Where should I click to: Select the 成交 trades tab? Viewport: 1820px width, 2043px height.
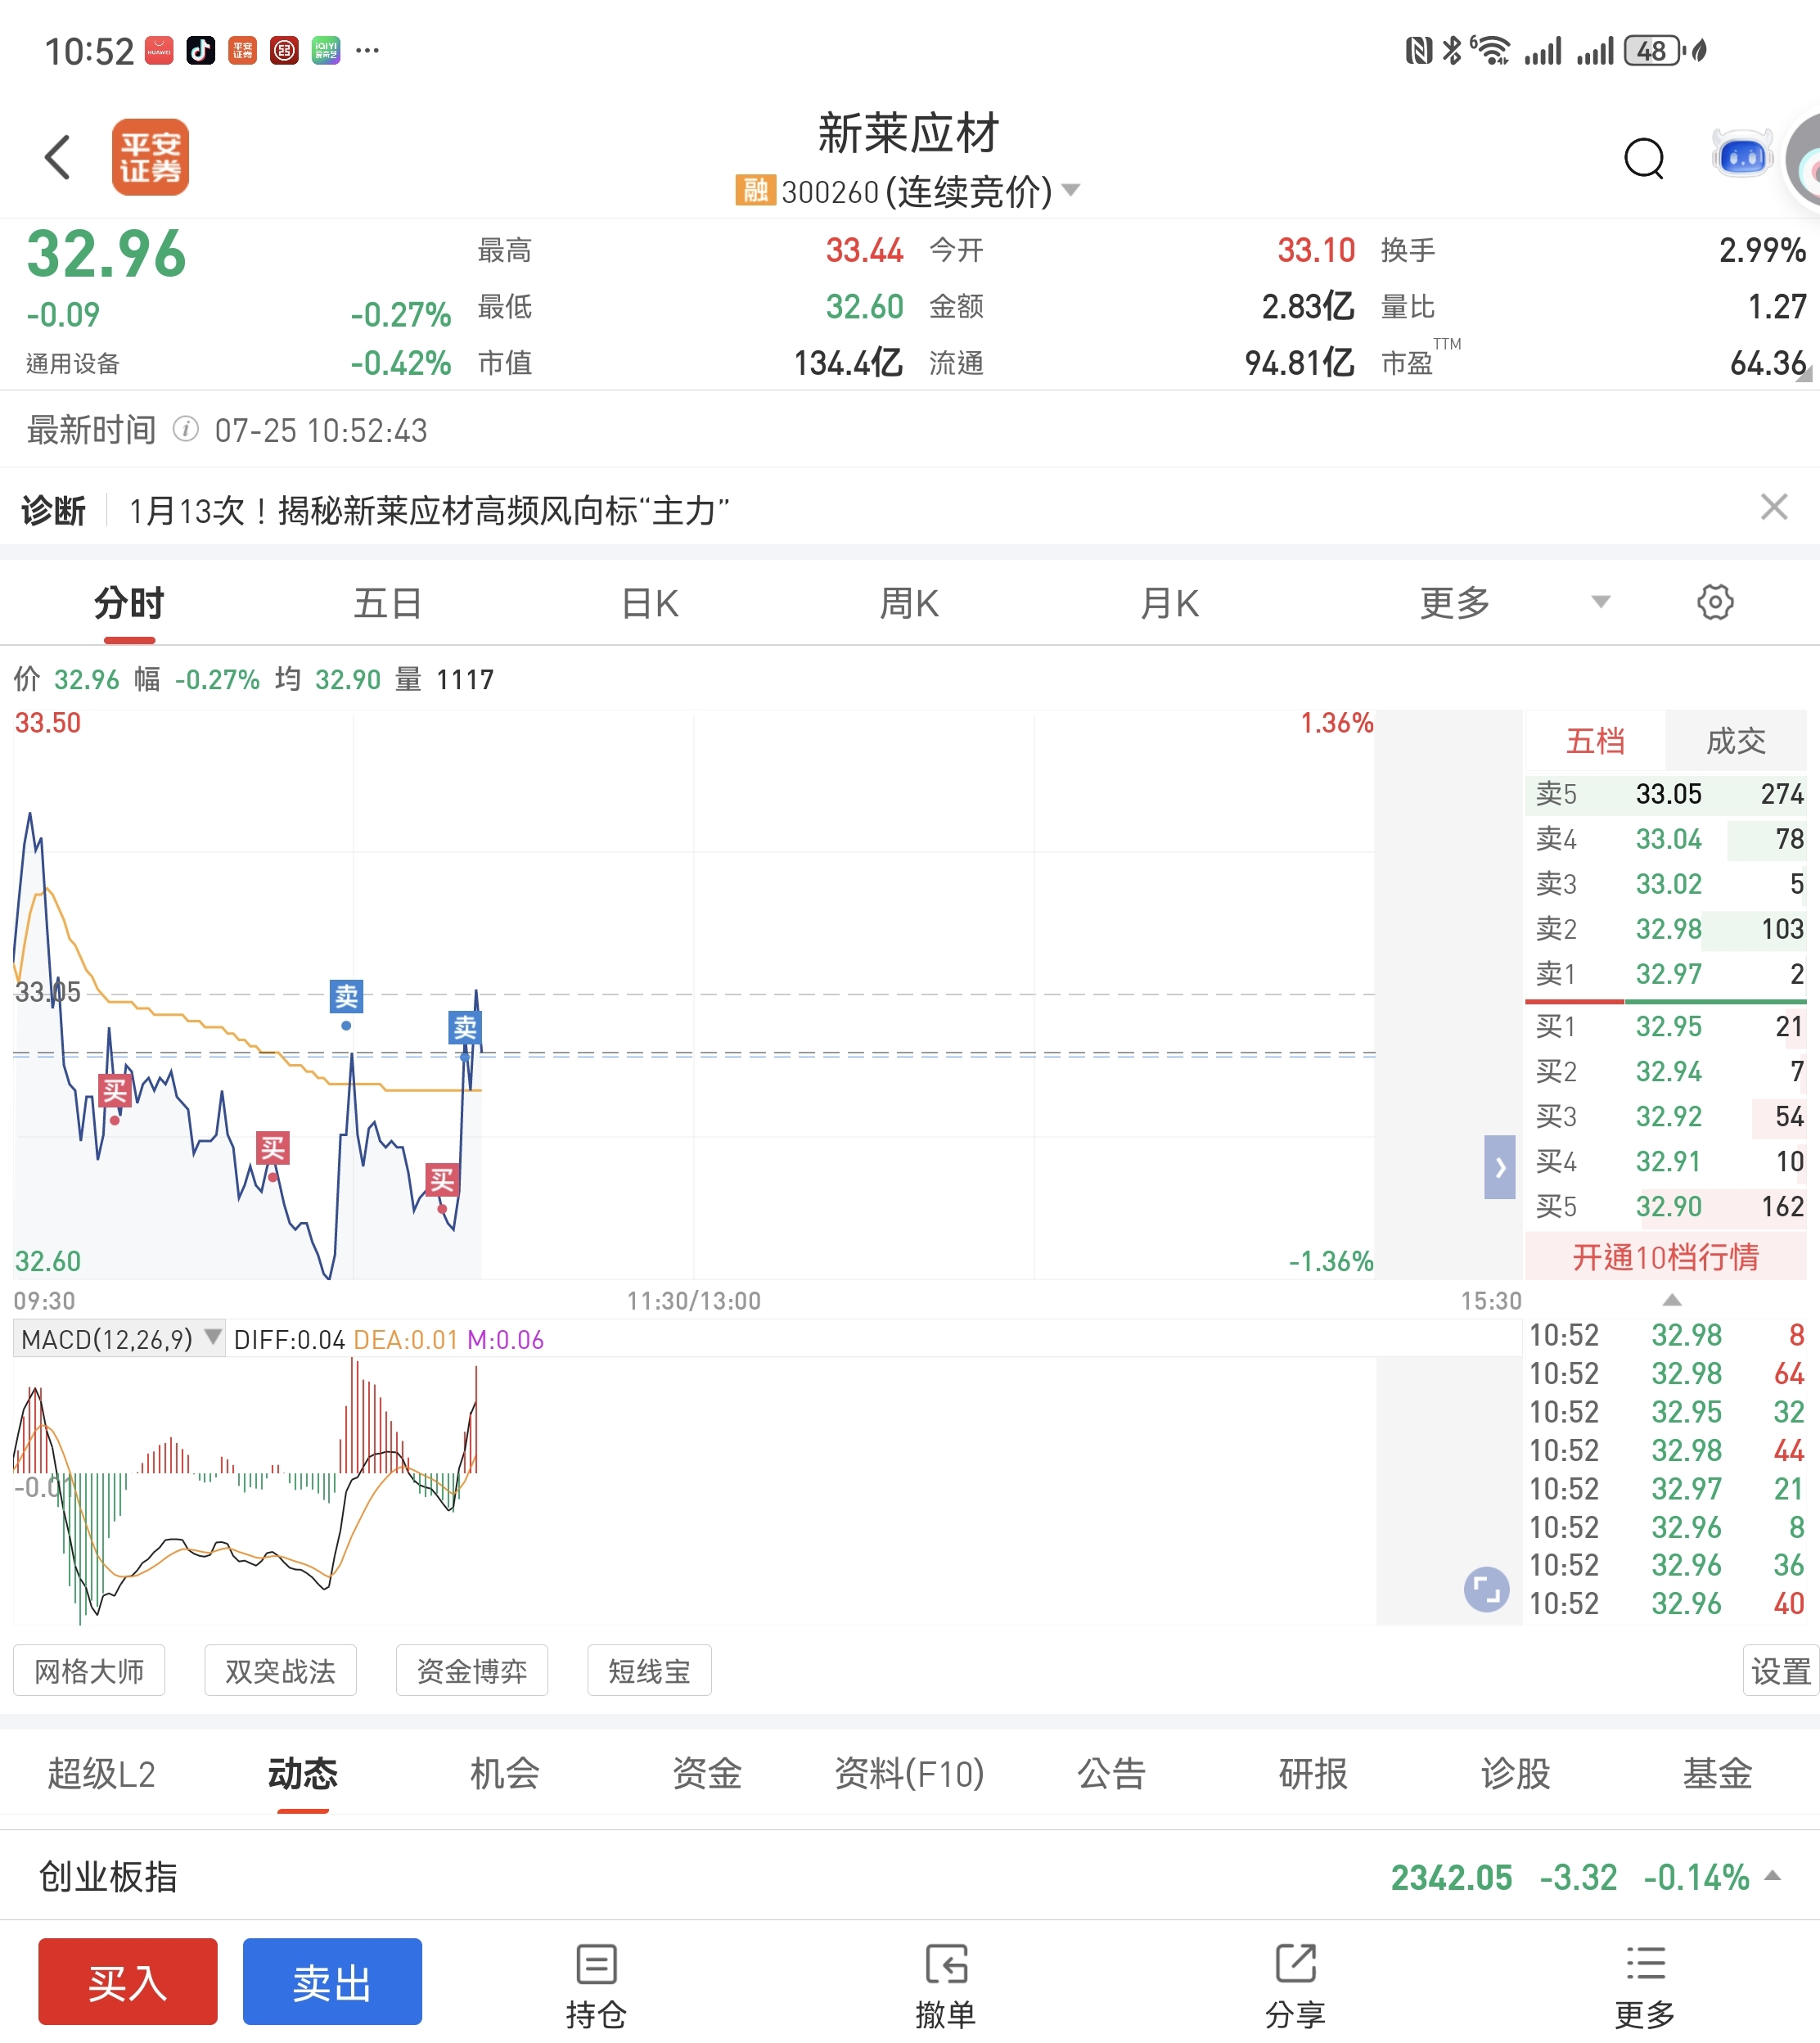pyautogui.click(x=1736, y=740)
